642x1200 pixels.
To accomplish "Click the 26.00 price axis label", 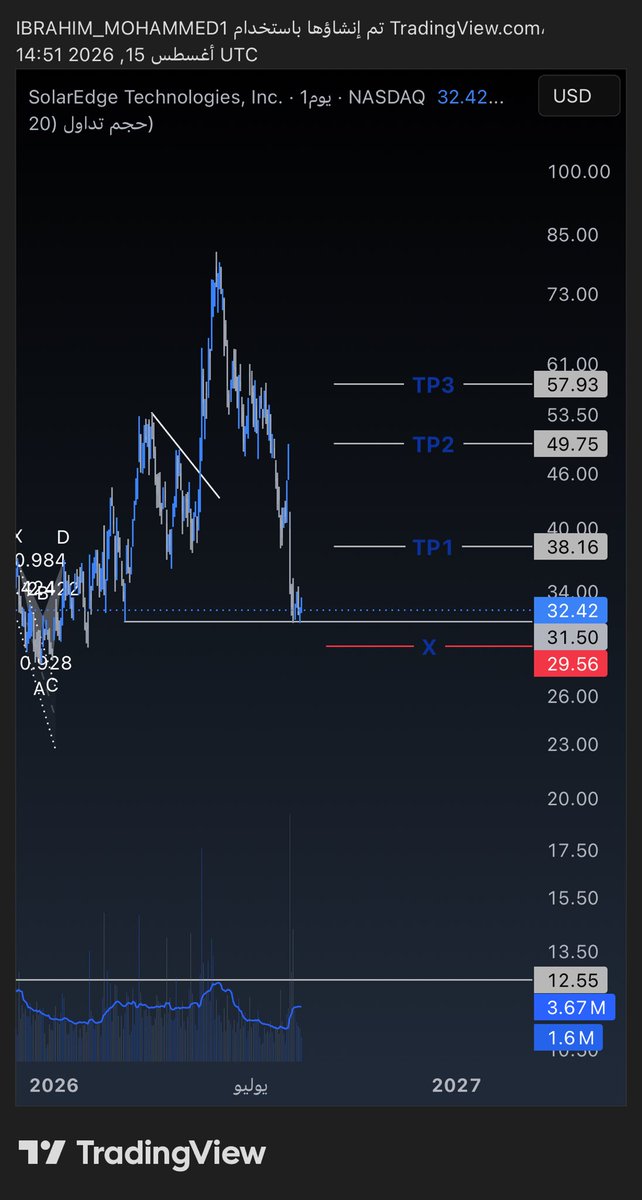I will pos(573,695).
